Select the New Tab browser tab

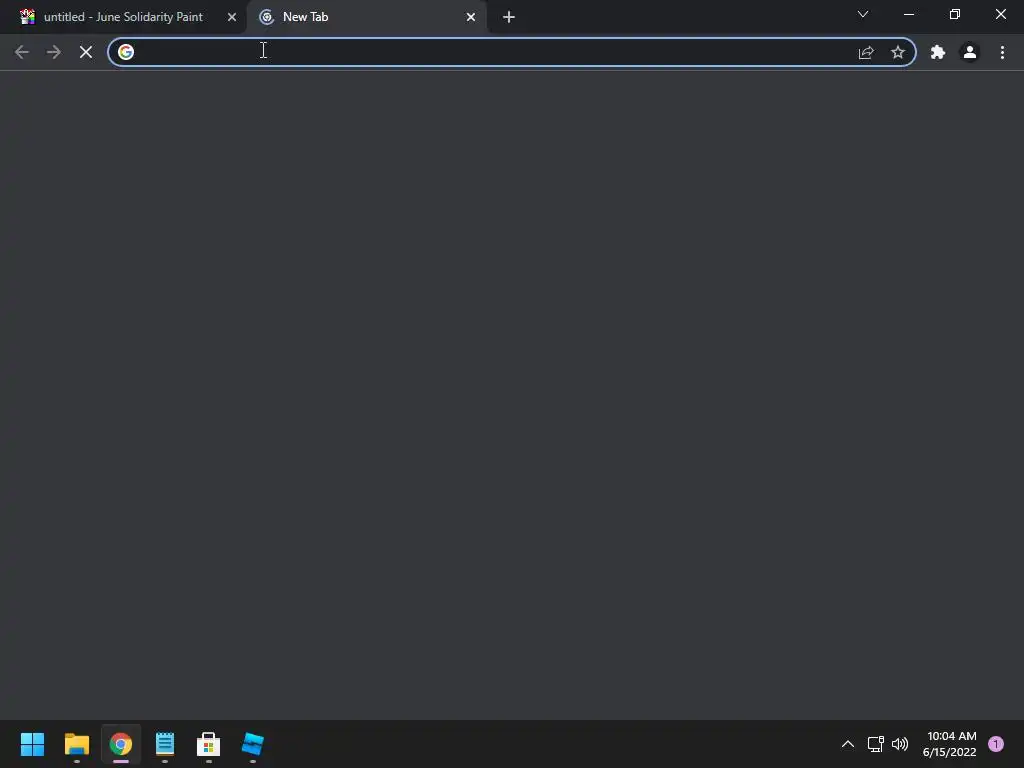[x=366, y=17]
